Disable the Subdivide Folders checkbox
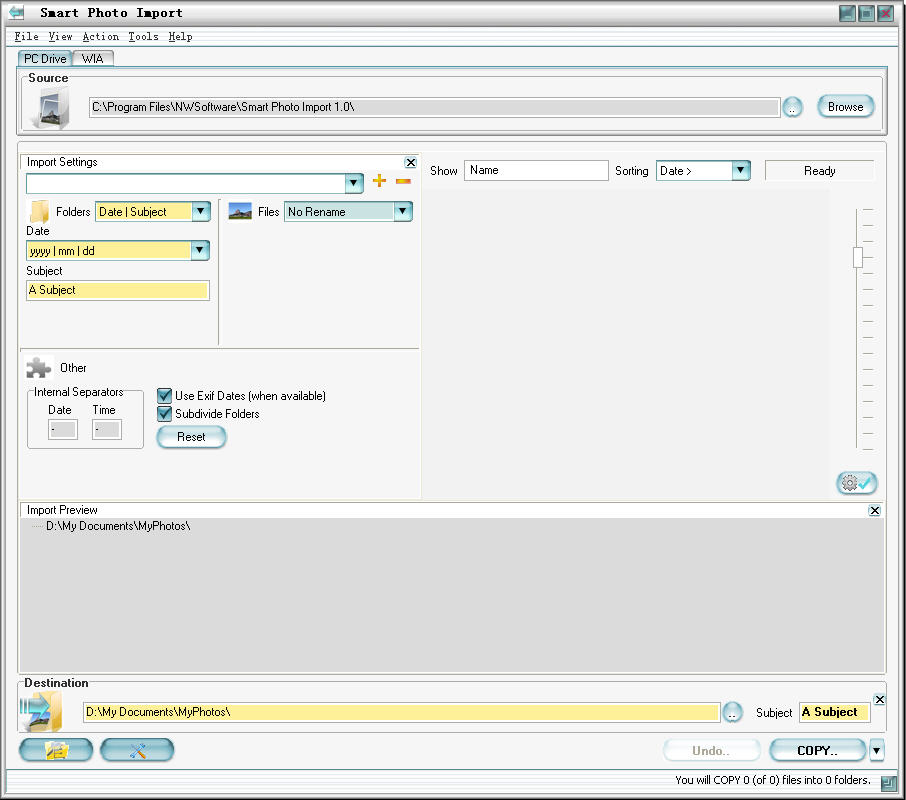This screenshot has height=800, width=906. pos(165,414)
